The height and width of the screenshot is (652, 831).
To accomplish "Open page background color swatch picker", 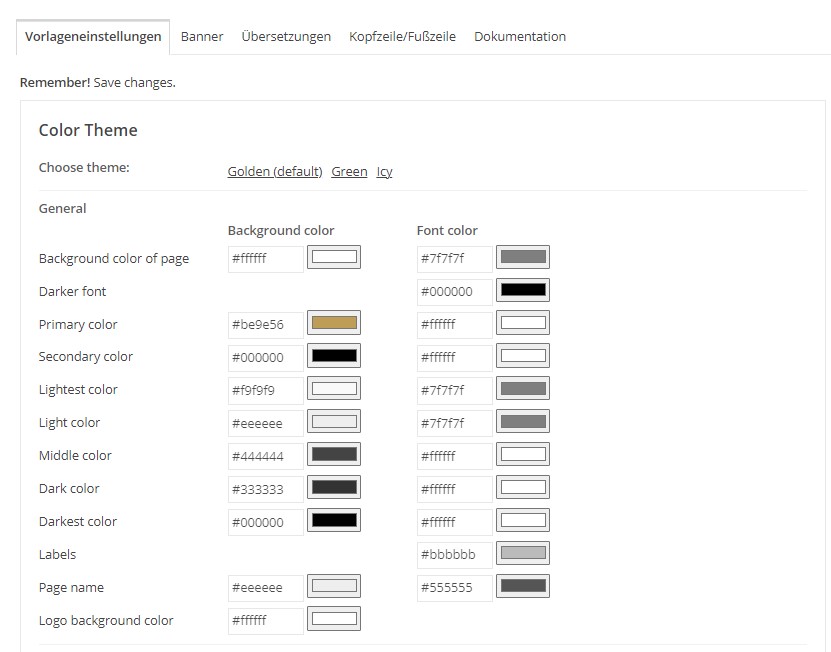I will pyautogui.click(x=334, y=257).
